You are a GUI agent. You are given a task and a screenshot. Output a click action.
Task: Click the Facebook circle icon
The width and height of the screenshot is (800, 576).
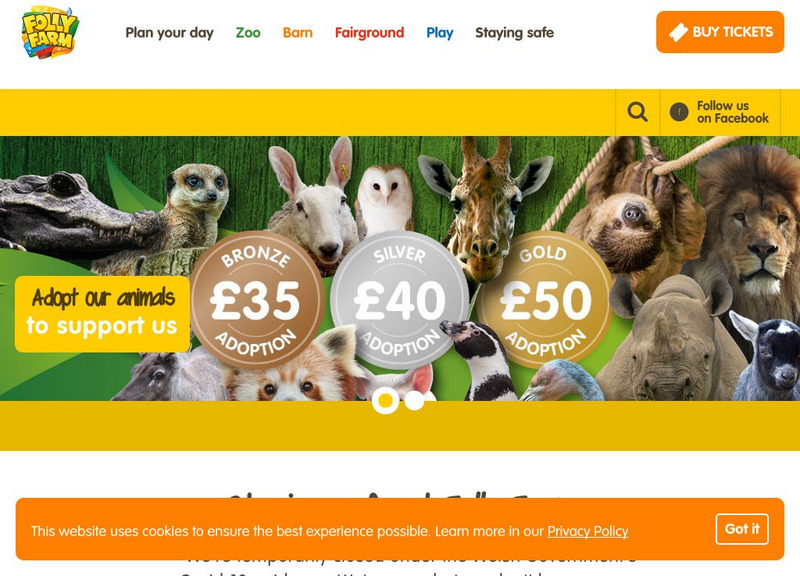coord(679,112)
